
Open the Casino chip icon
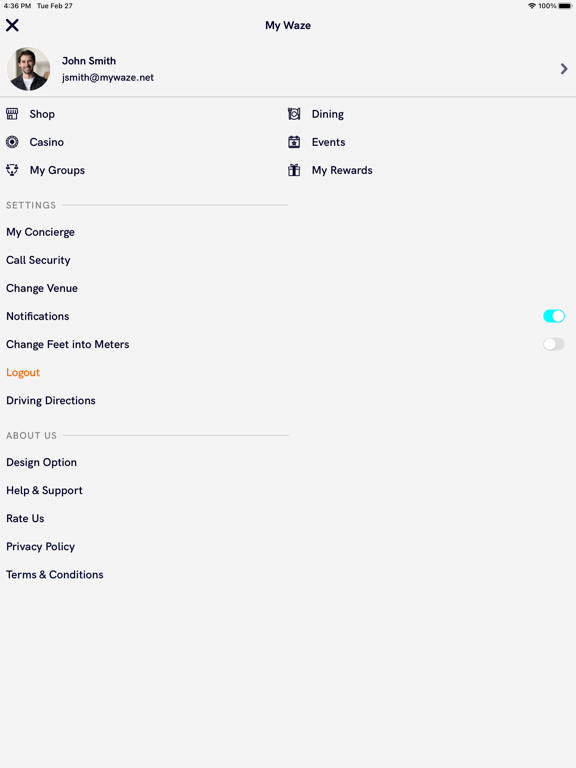pos(12,142)
